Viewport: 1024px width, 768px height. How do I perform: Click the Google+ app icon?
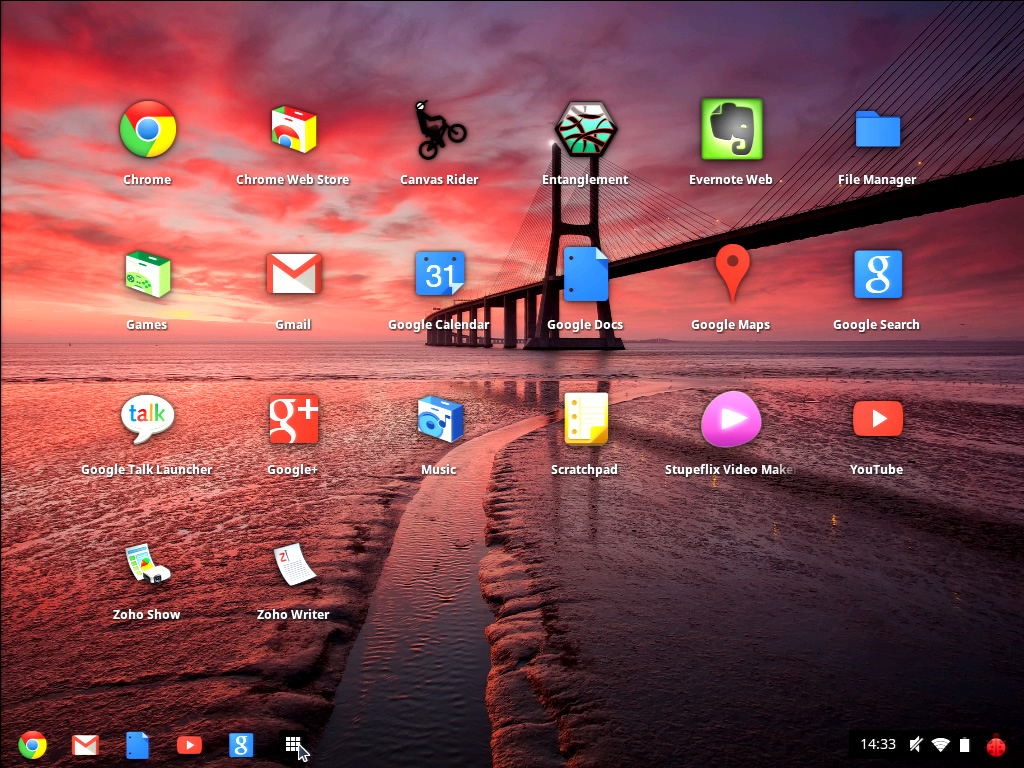tap(293, 419)
